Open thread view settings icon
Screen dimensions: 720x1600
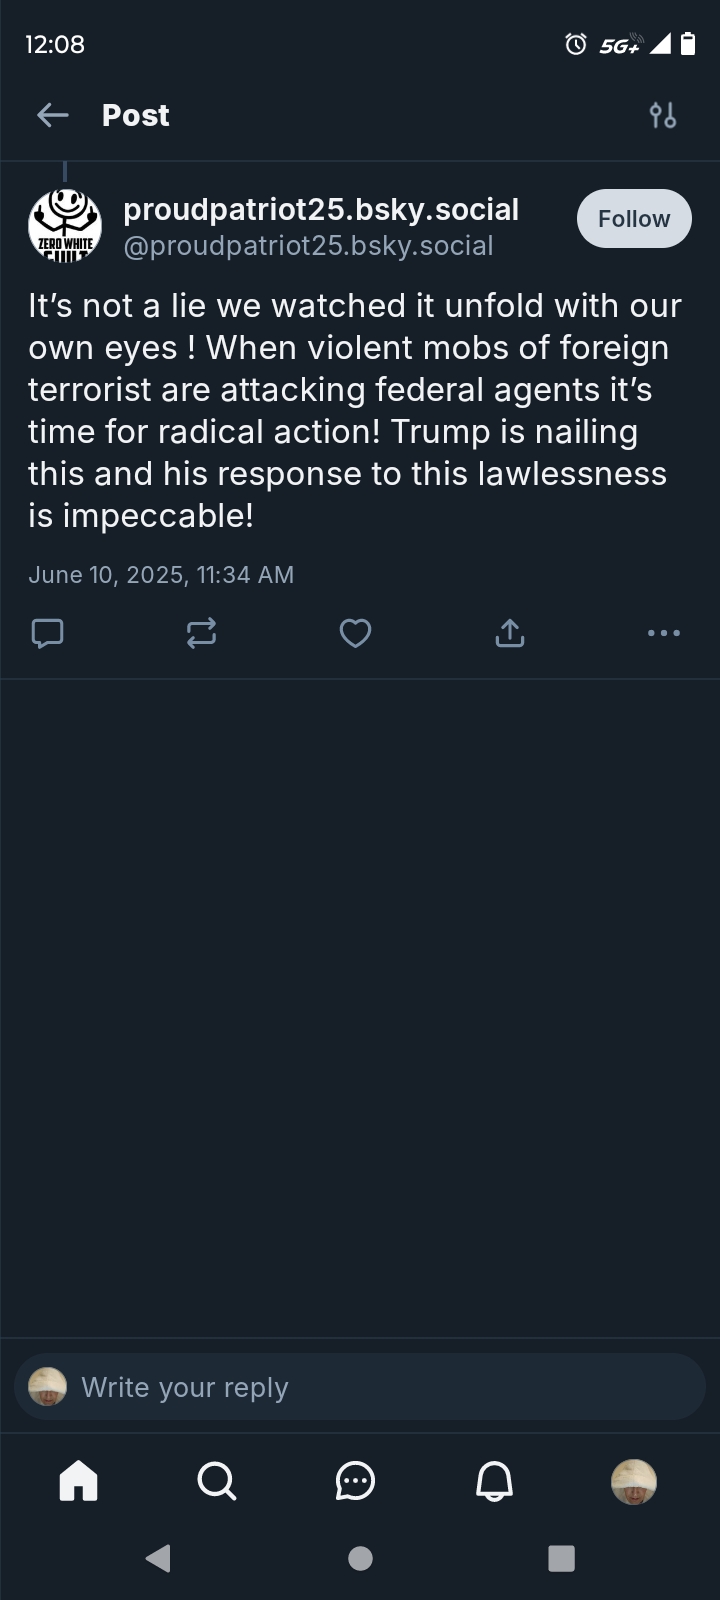click(x=662, y=116)
